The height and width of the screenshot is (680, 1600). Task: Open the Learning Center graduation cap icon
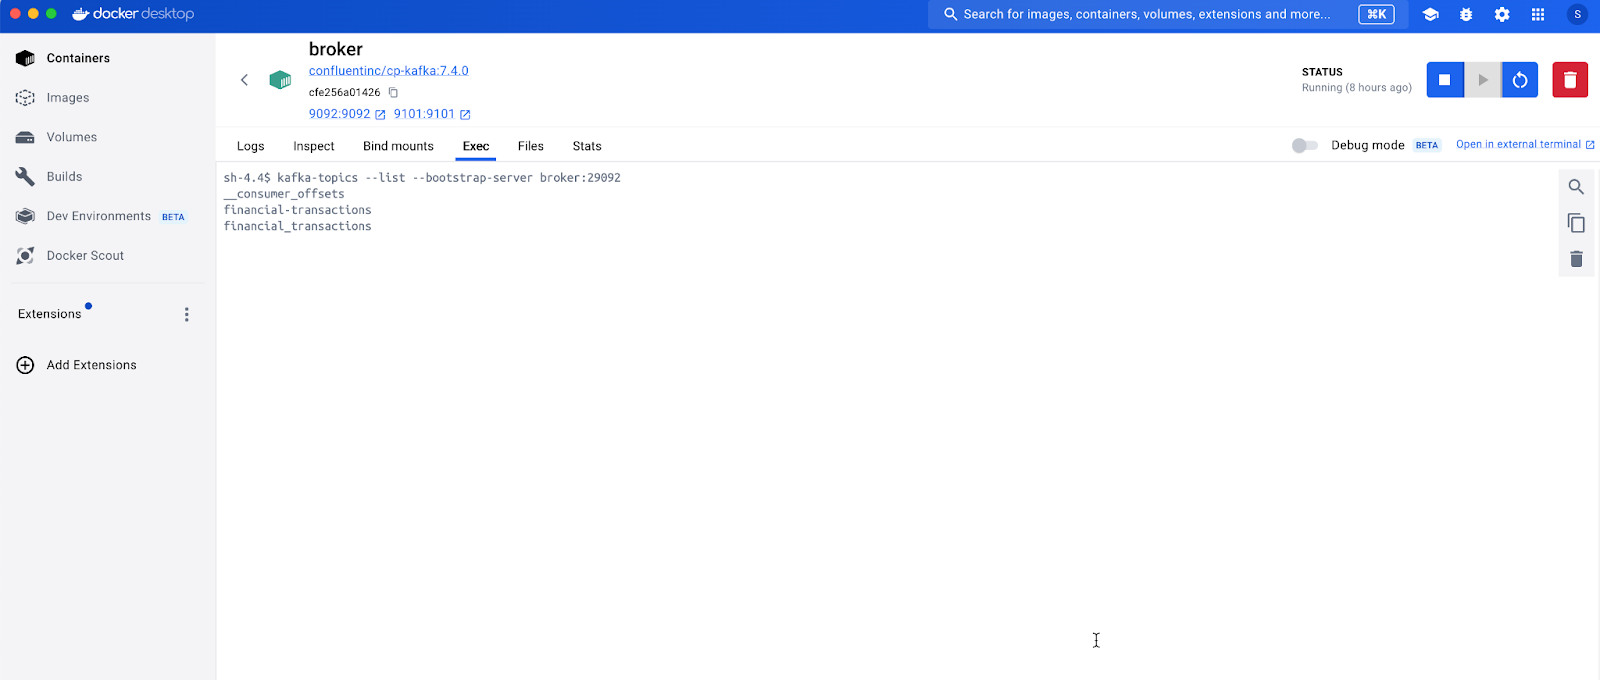(1431, 14)
